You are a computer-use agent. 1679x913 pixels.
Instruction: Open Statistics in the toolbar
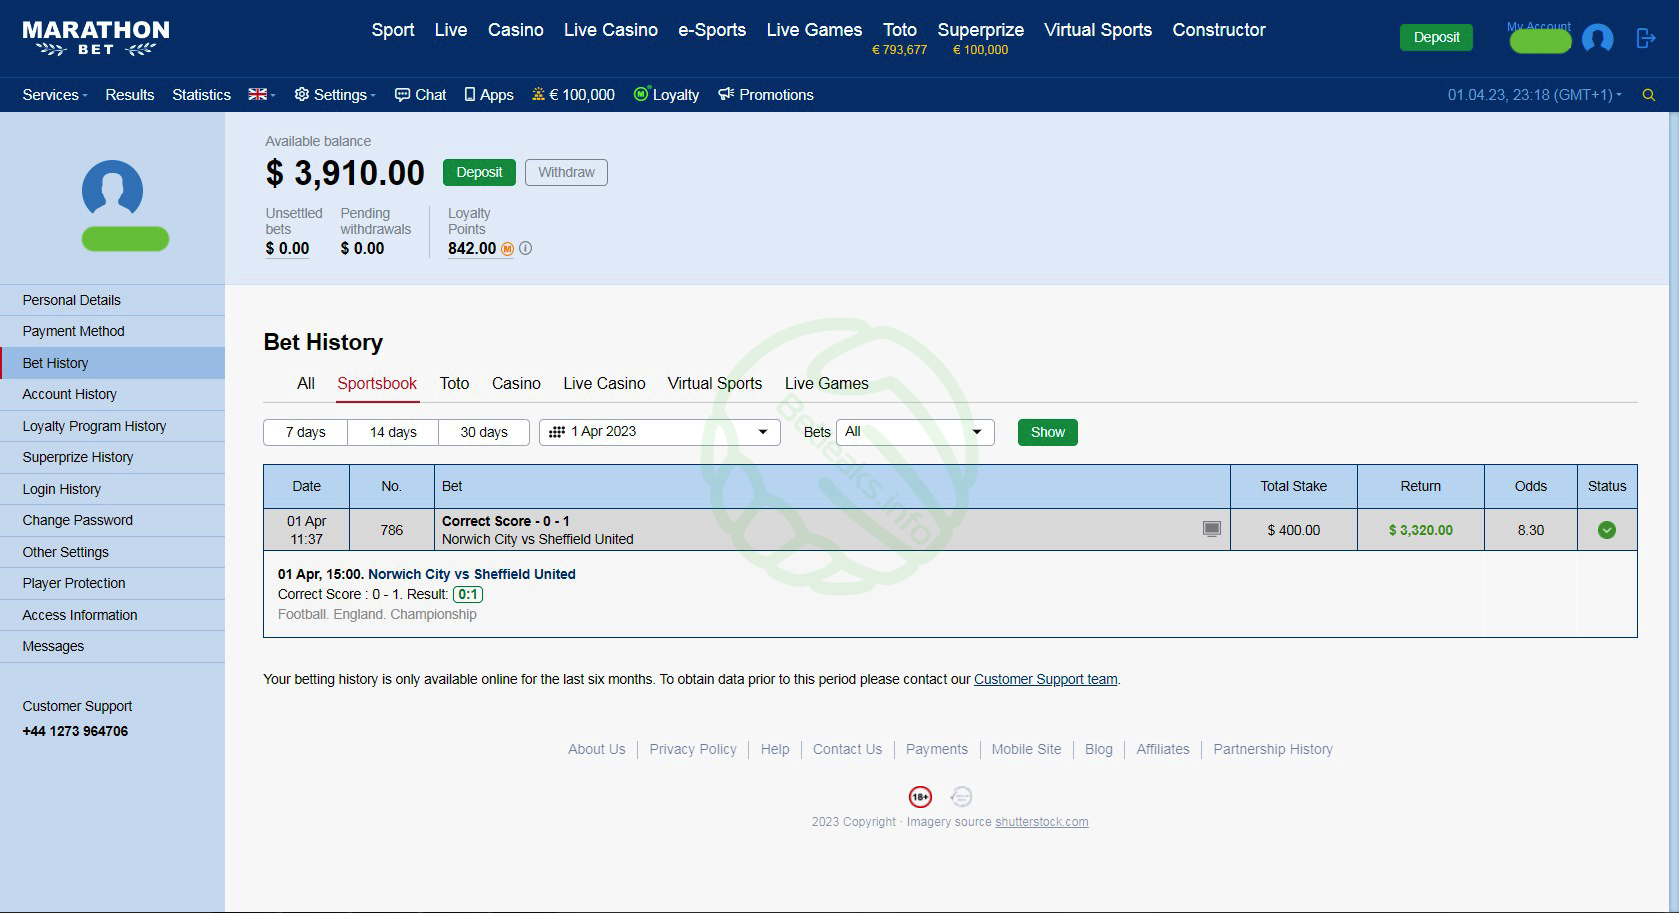pos(201,95)
